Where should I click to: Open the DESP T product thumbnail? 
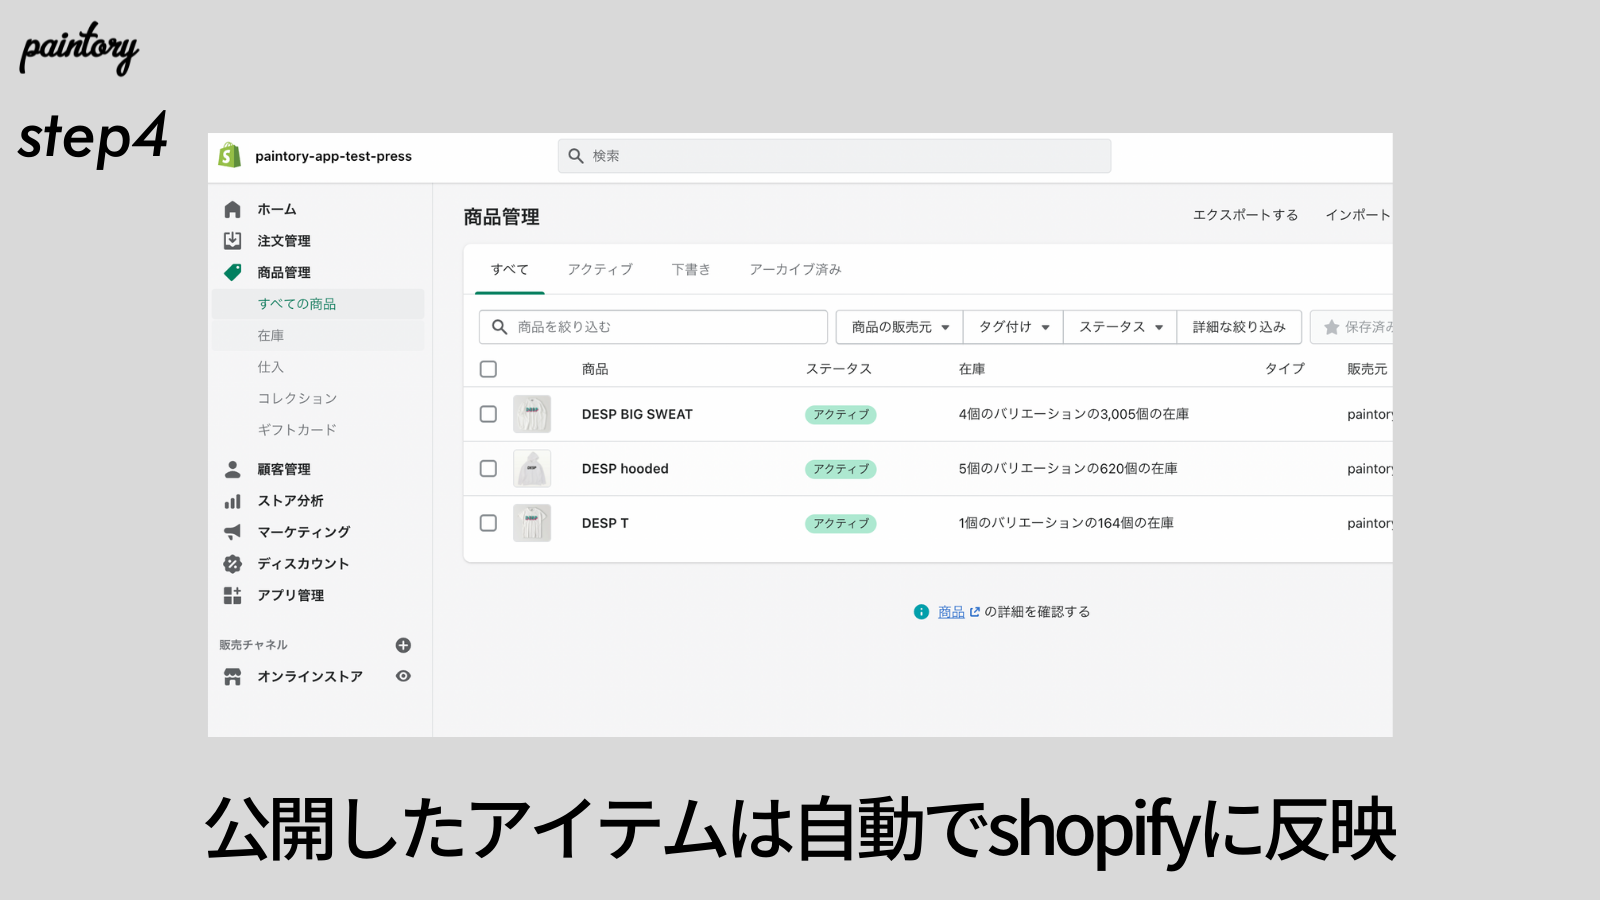pyautogui.click(x=532, y=523)
